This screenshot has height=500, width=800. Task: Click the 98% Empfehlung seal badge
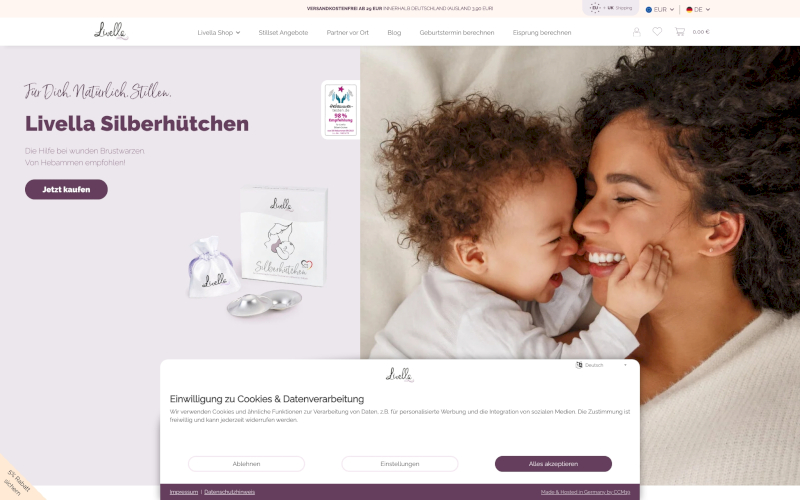coord(340,110)
